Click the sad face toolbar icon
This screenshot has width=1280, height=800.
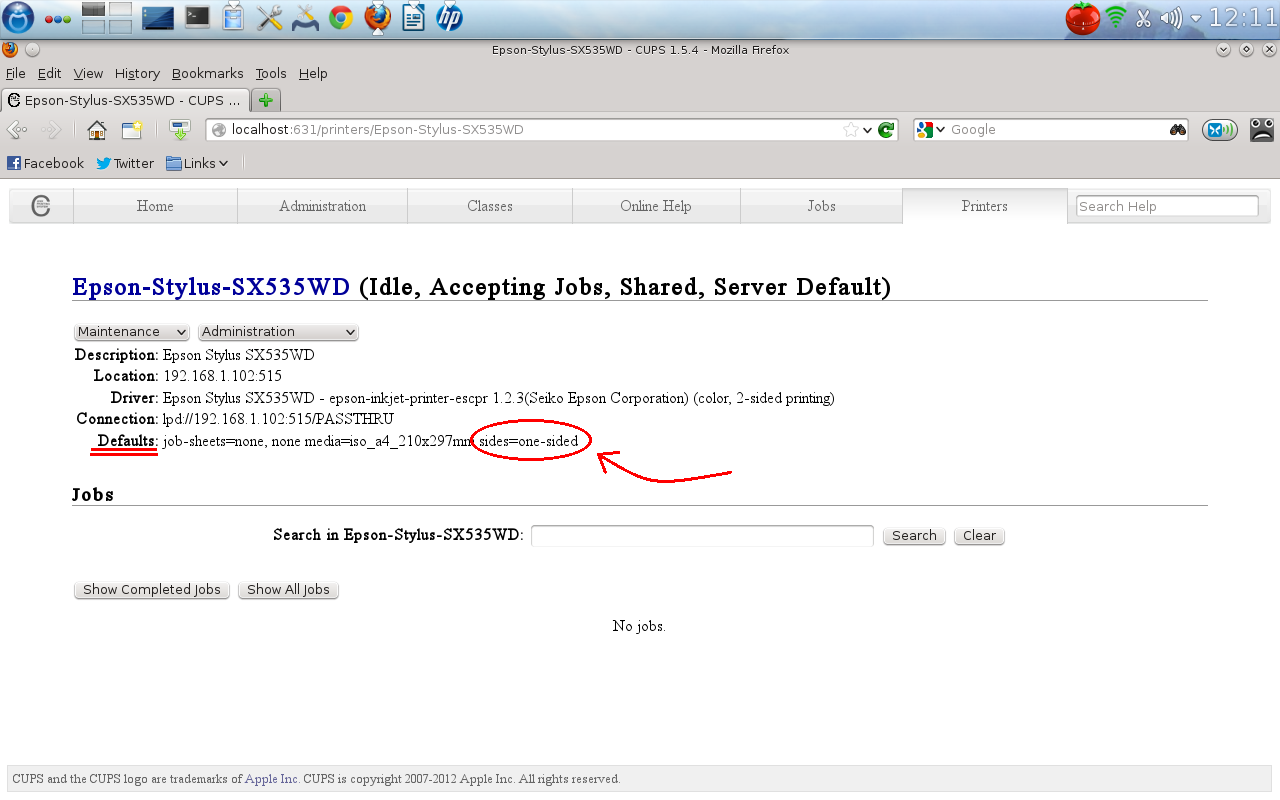[x=1262, y=129]
